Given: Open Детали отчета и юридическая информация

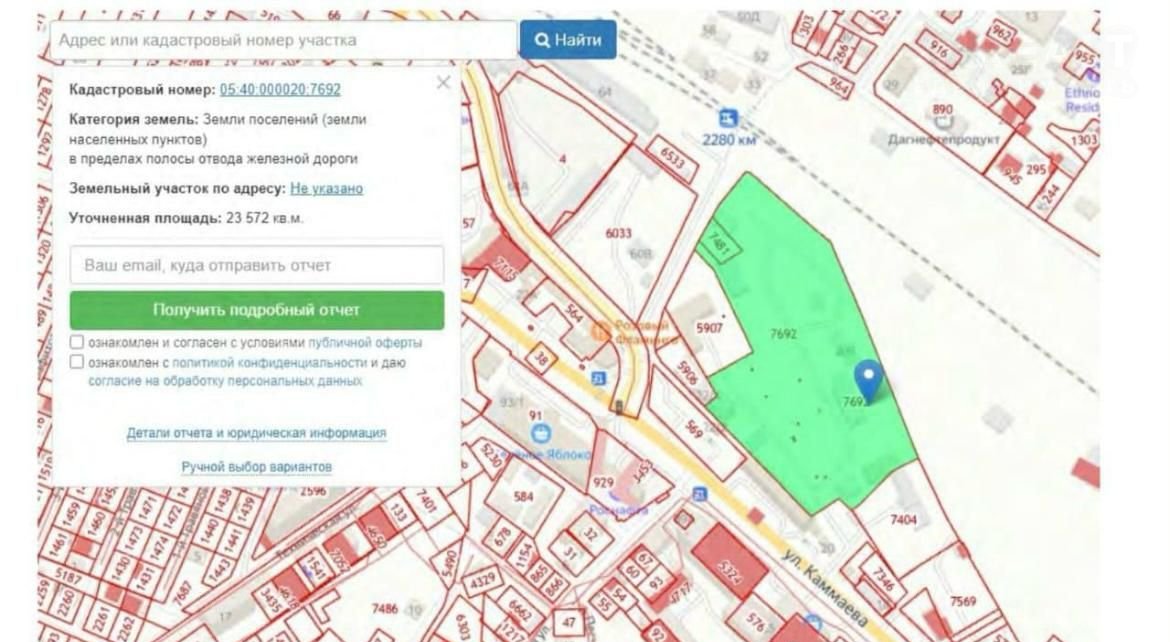Looking at the screenshot, I should (256, 433).
